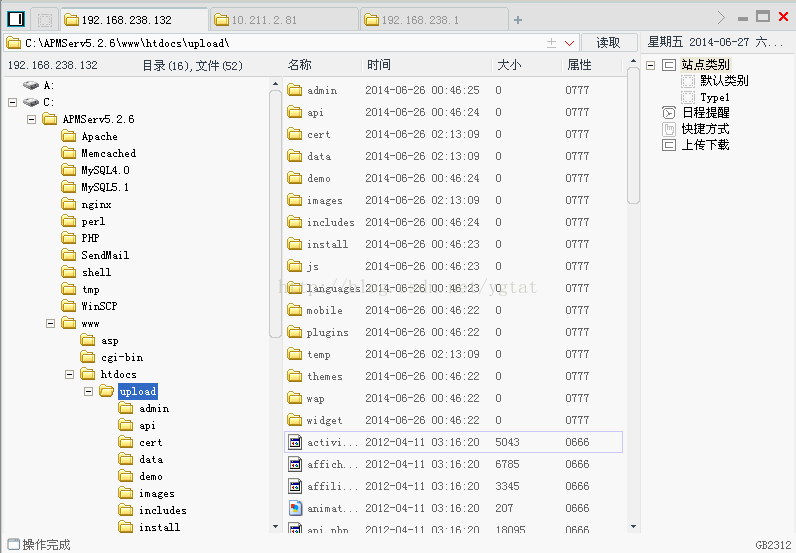
Task: Click file list scroll down arrow
Action: point(633,527)
